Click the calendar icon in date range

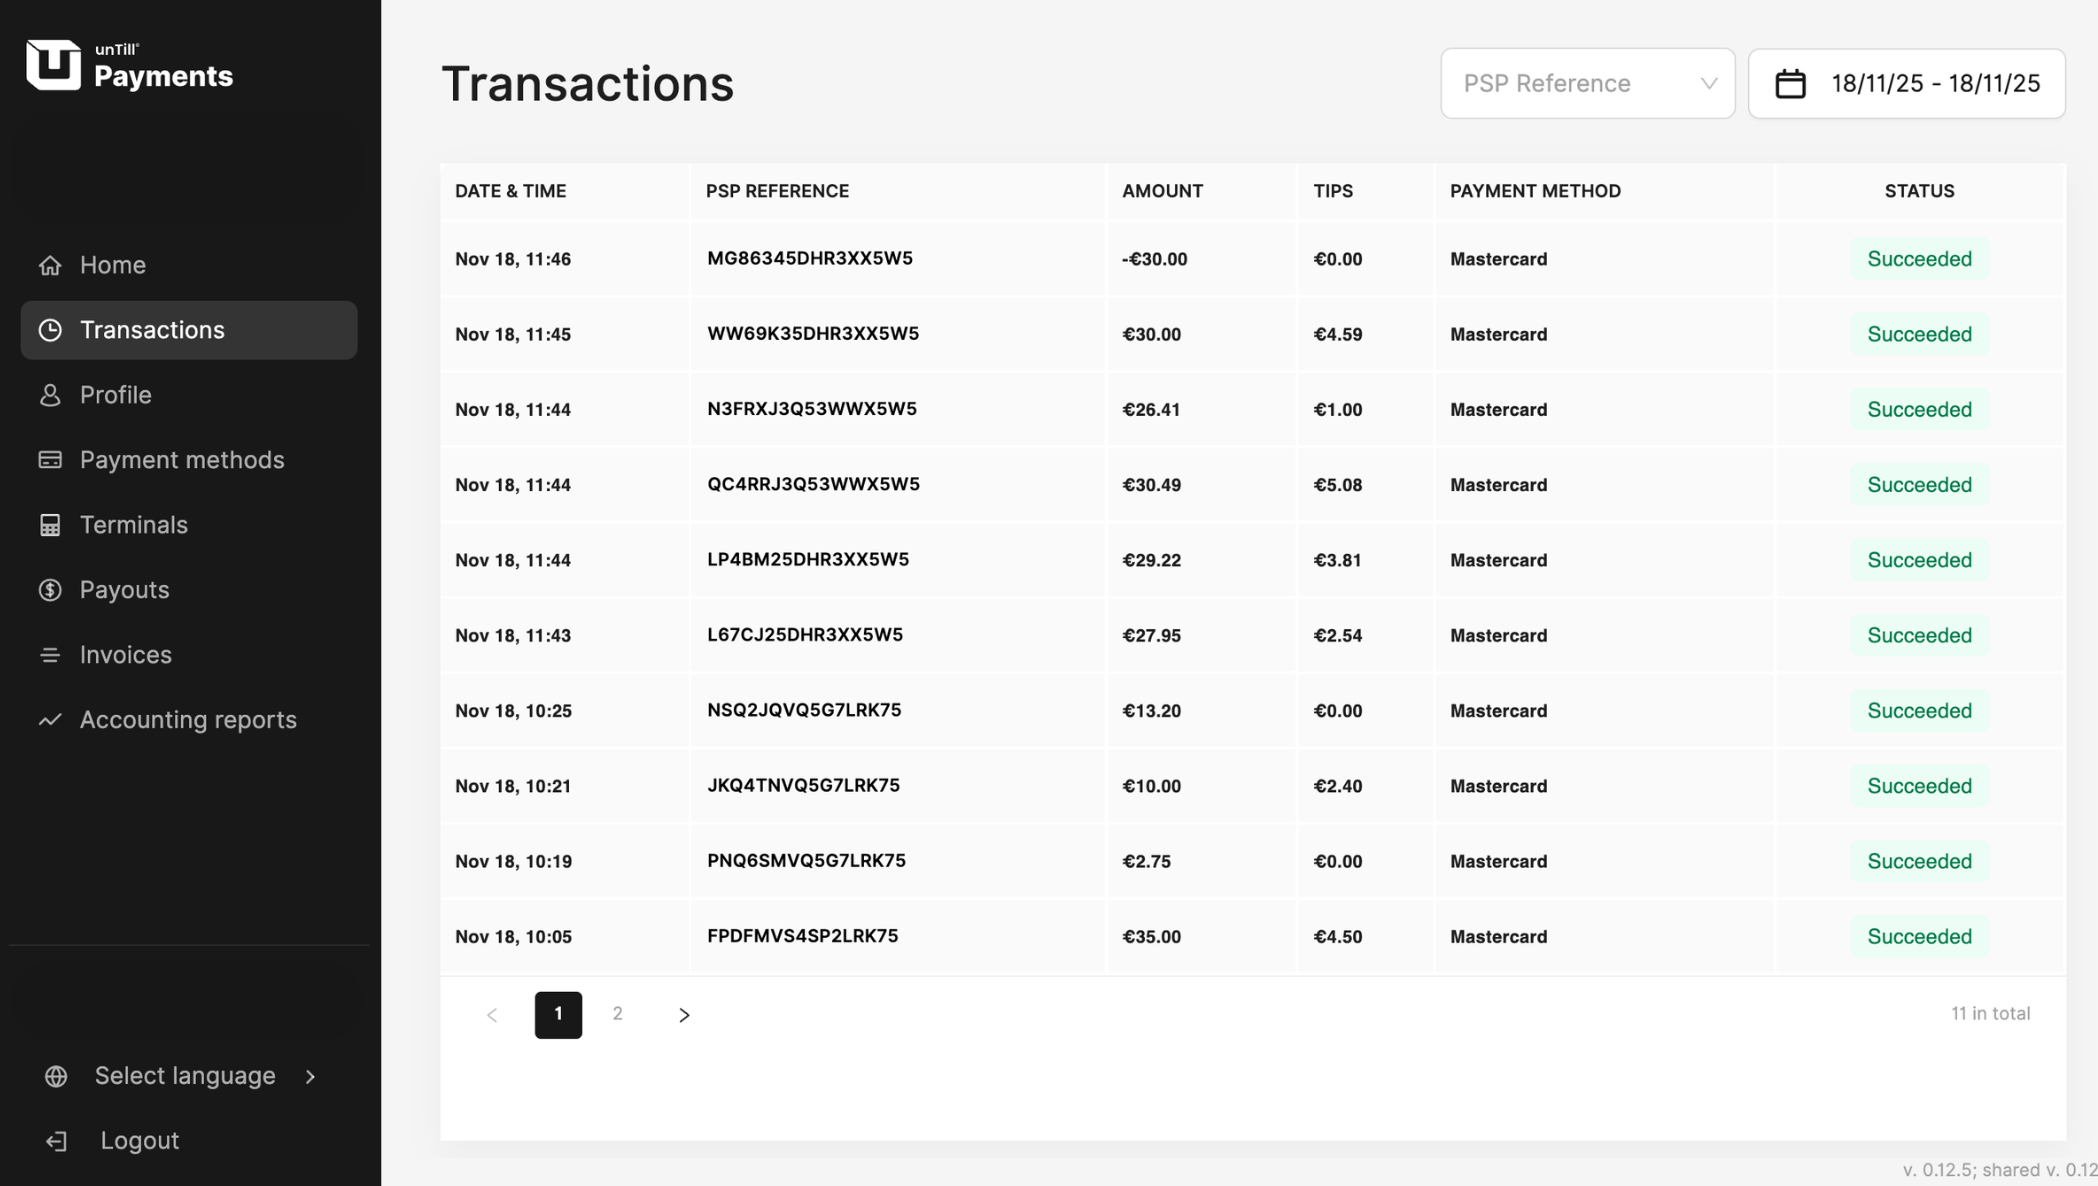(x=1790, y=84)
